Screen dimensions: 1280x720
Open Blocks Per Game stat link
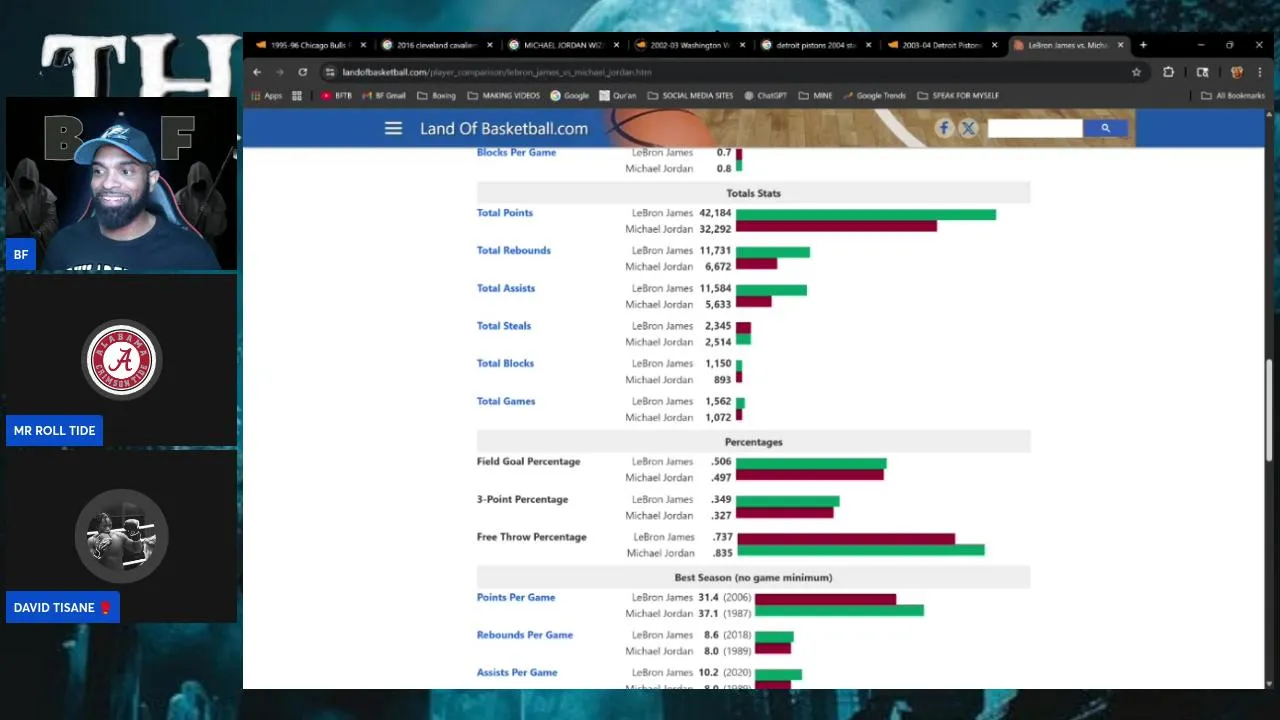pyautogui.click(x=516, y=152)
